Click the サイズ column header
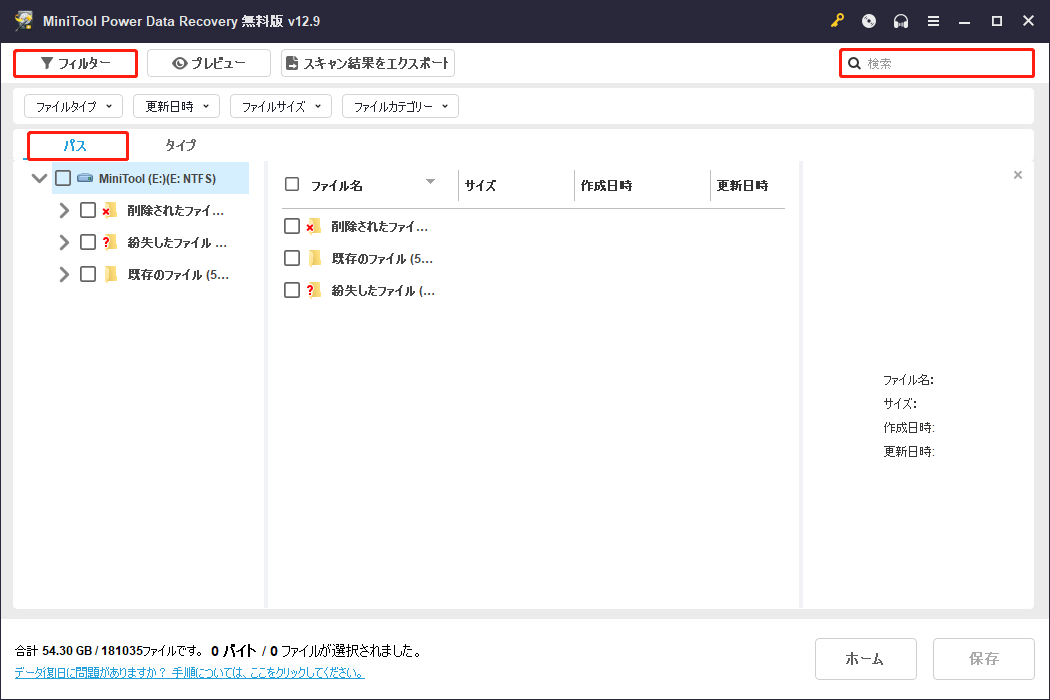 click(480, 186)
